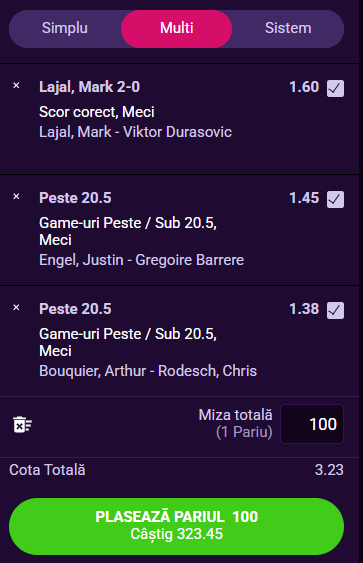Uncheck the 1.38 odds selection checkbox

(x=335, y=310)
